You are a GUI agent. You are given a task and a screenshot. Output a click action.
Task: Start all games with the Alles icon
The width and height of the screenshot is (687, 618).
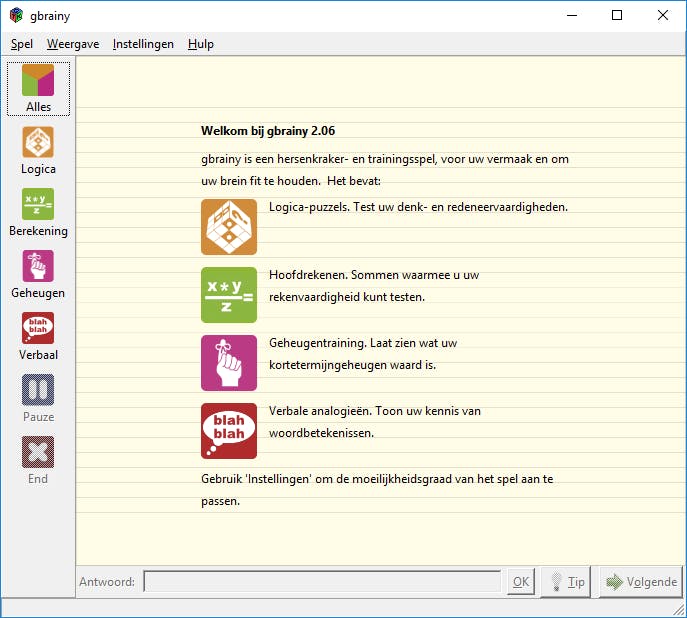(x=38, y=89)
